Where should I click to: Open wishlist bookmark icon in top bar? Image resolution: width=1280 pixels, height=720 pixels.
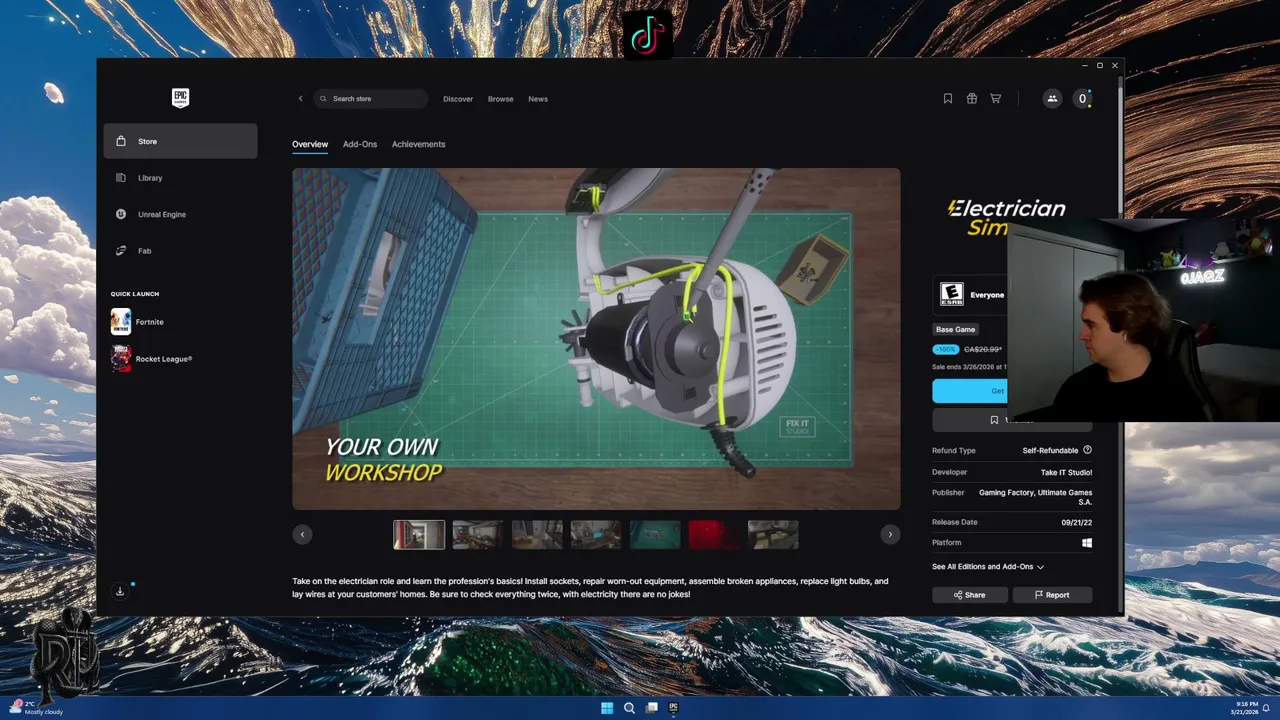click(x=948, y=99)
